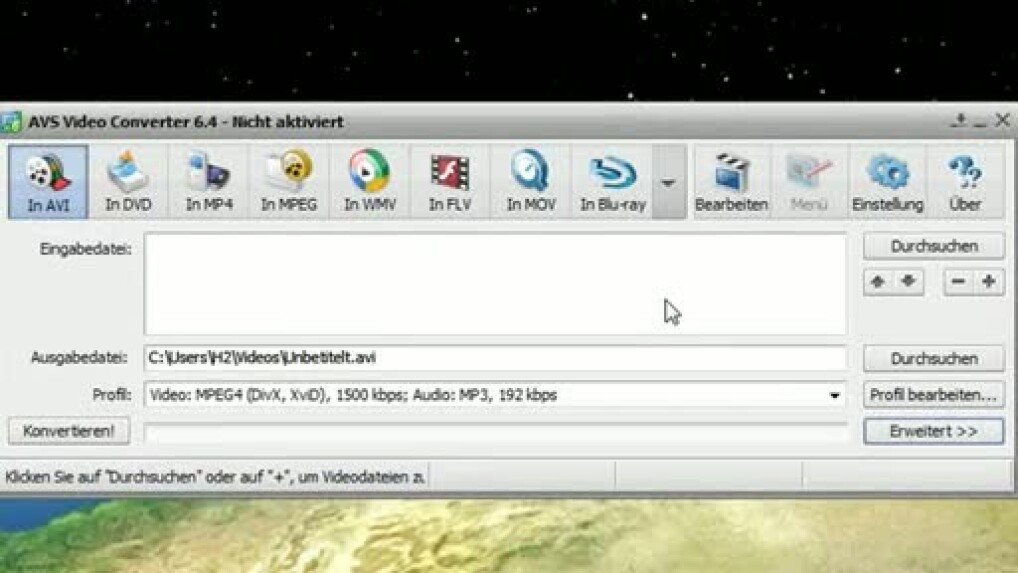Click the Profil bearbeiten... button
This screenshot has width=1018, height=573.
pos(933,395)
